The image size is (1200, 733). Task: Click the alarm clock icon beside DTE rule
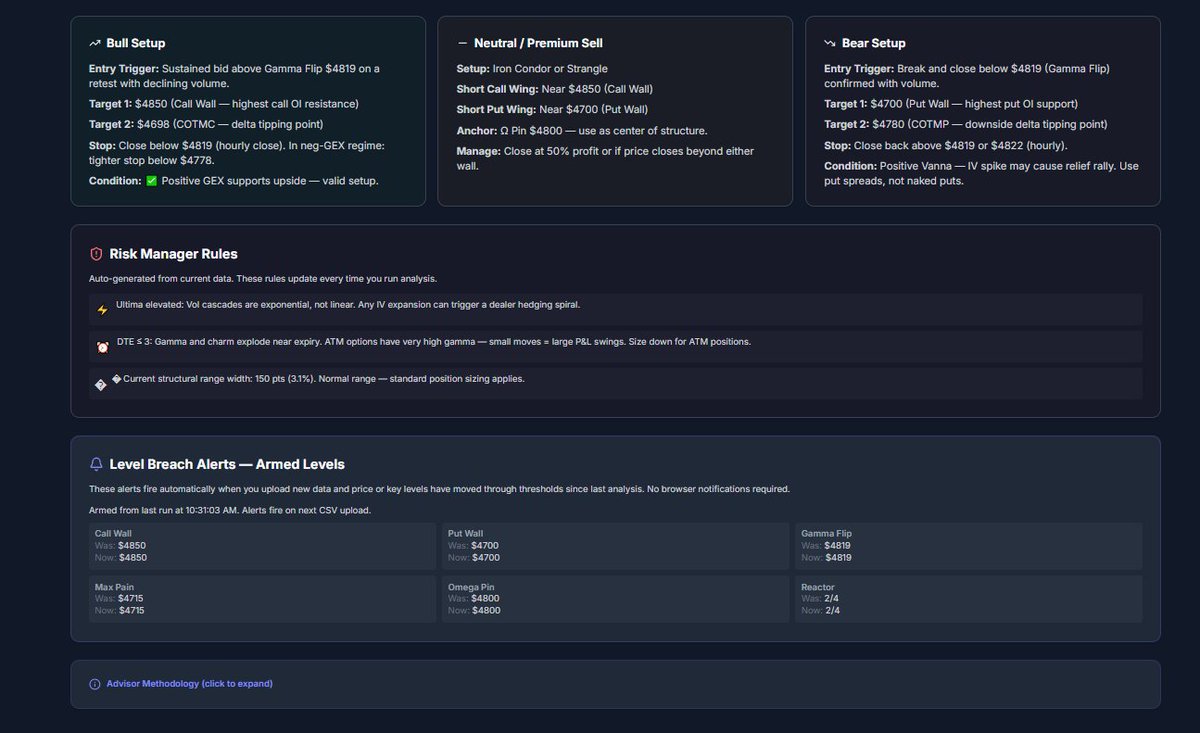tap(102, 347)
